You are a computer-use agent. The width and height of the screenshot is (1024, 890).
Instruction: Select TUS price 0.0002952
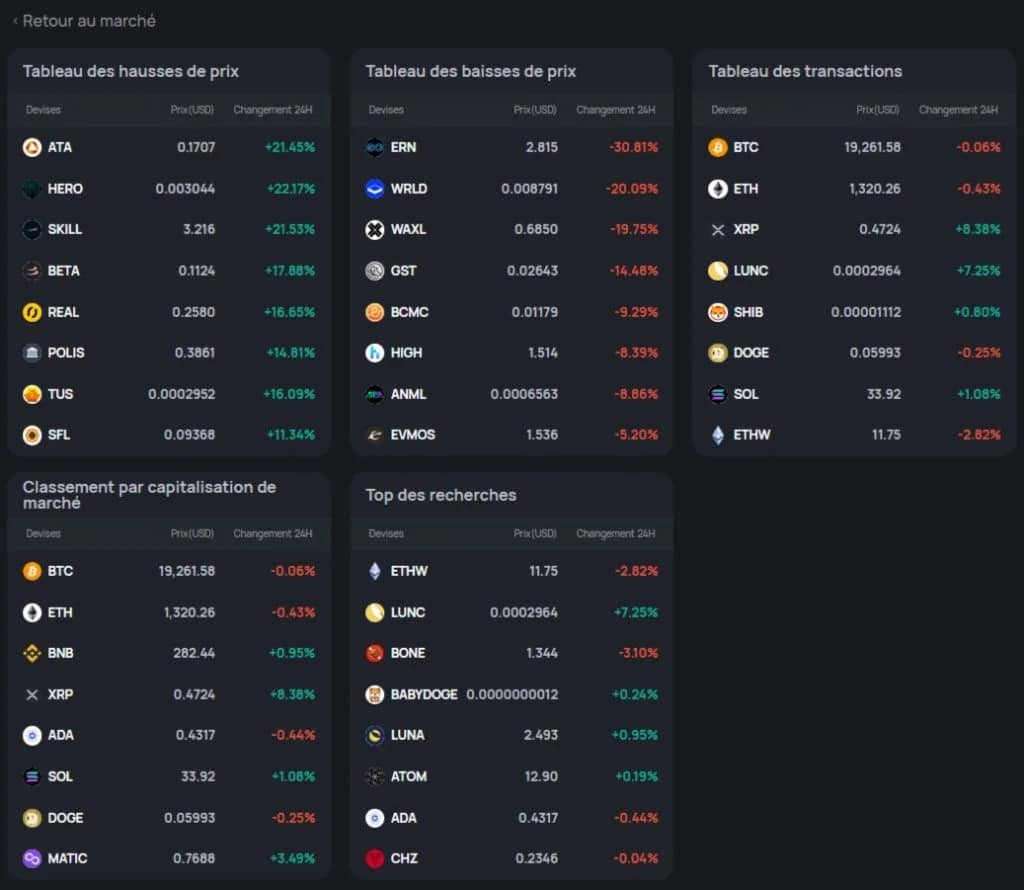pos(182,394)
